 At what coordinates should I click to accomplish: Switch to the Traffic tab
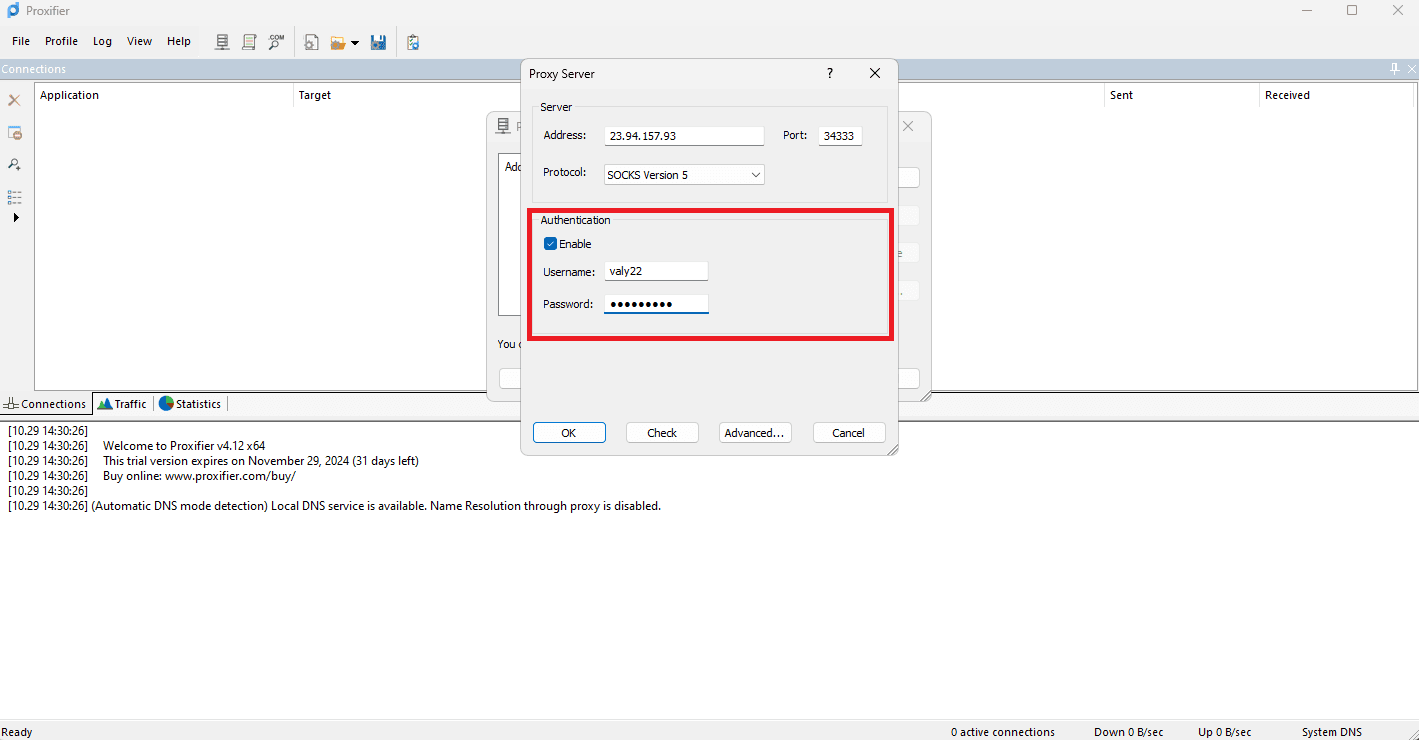click(122, 403)
